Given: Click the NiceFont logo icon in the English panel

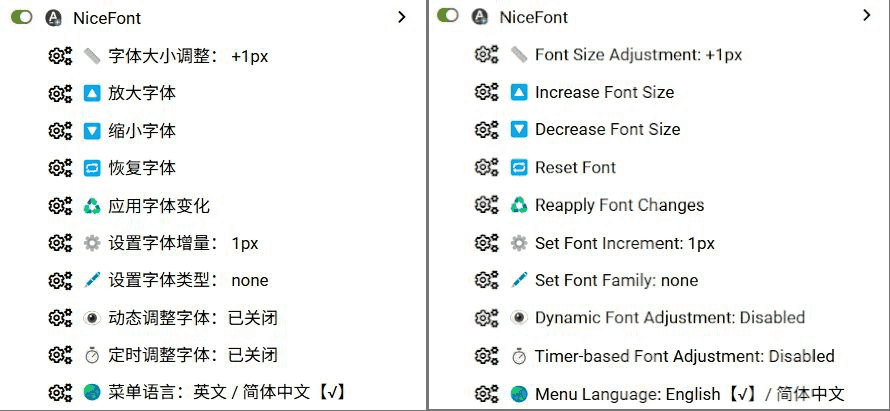Looking at the screenshot, I should (480, 17).
